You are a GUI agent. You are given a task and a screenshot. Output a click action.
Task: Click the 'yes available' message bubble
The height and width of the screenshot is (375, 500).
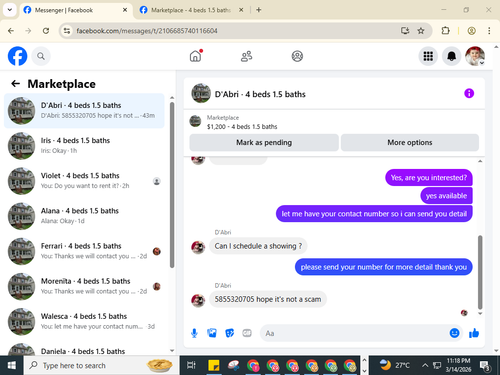(x=446, y=196)
